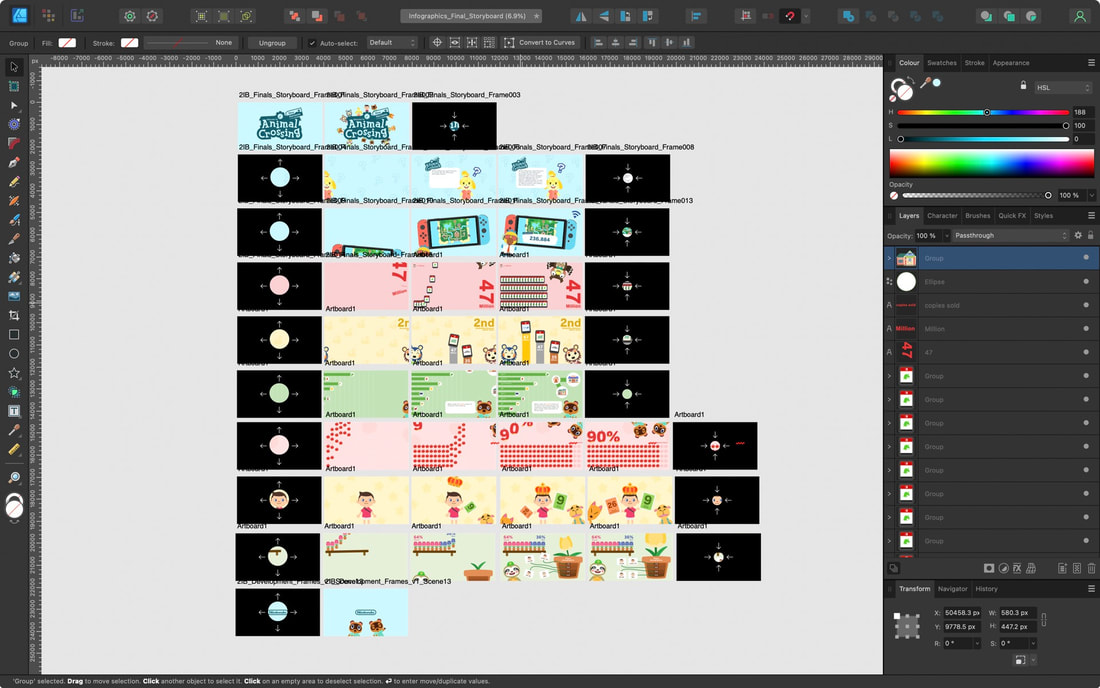The image size is (1100, 688).
Task: Choose the Crop tool
Action: (13, 316)
